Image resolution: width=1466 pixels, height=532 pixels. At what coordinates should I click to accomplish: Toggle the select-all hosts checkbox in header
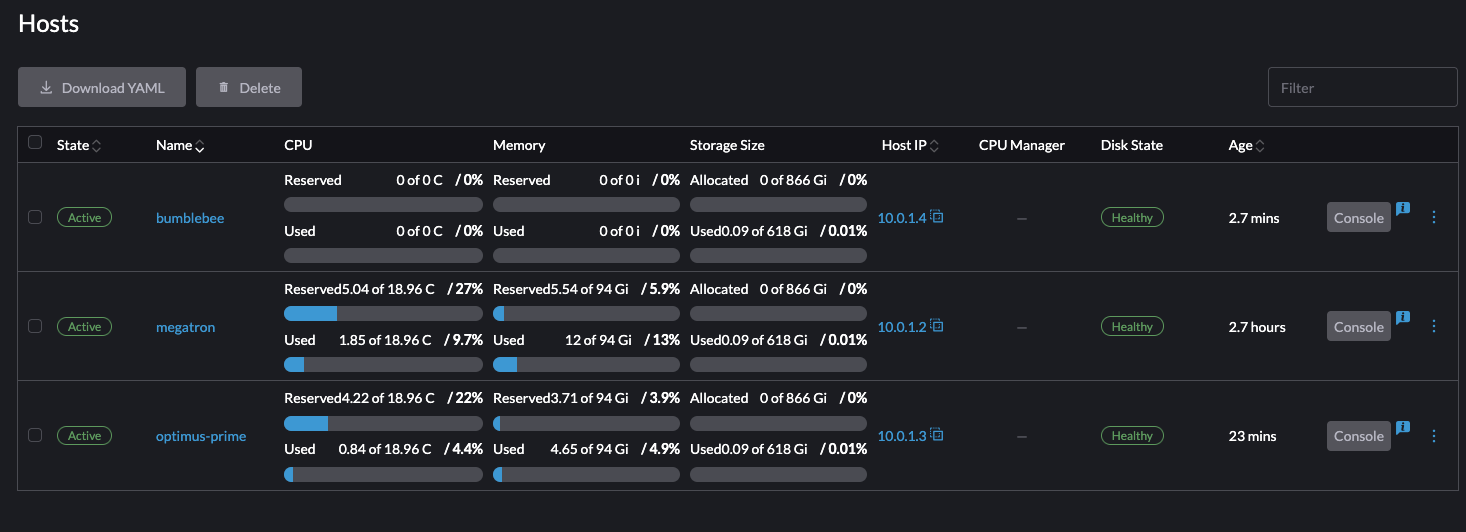[35, 143]
